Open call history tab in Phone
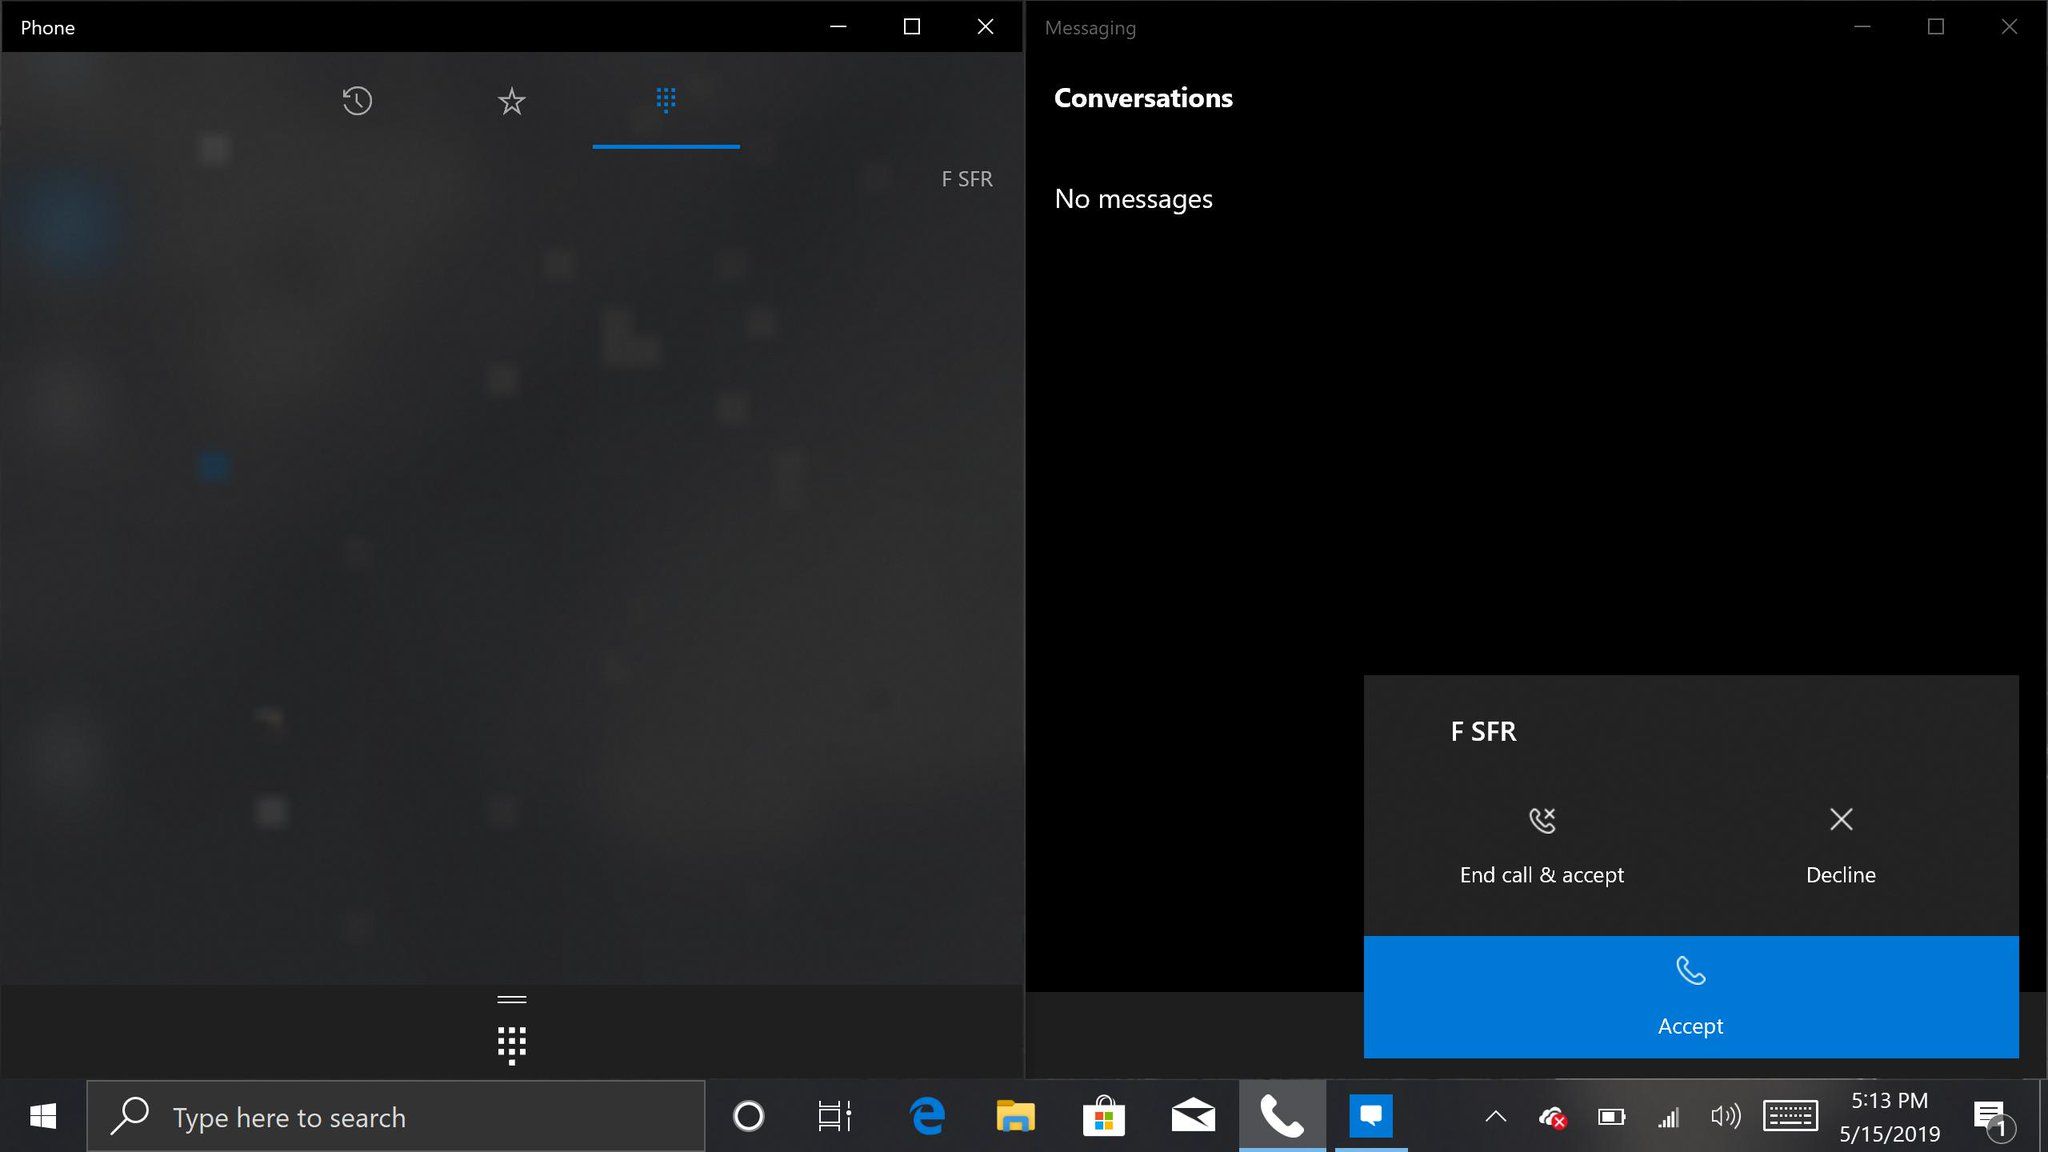This screenshot has height=1152, width=2048. pos(357,101)
